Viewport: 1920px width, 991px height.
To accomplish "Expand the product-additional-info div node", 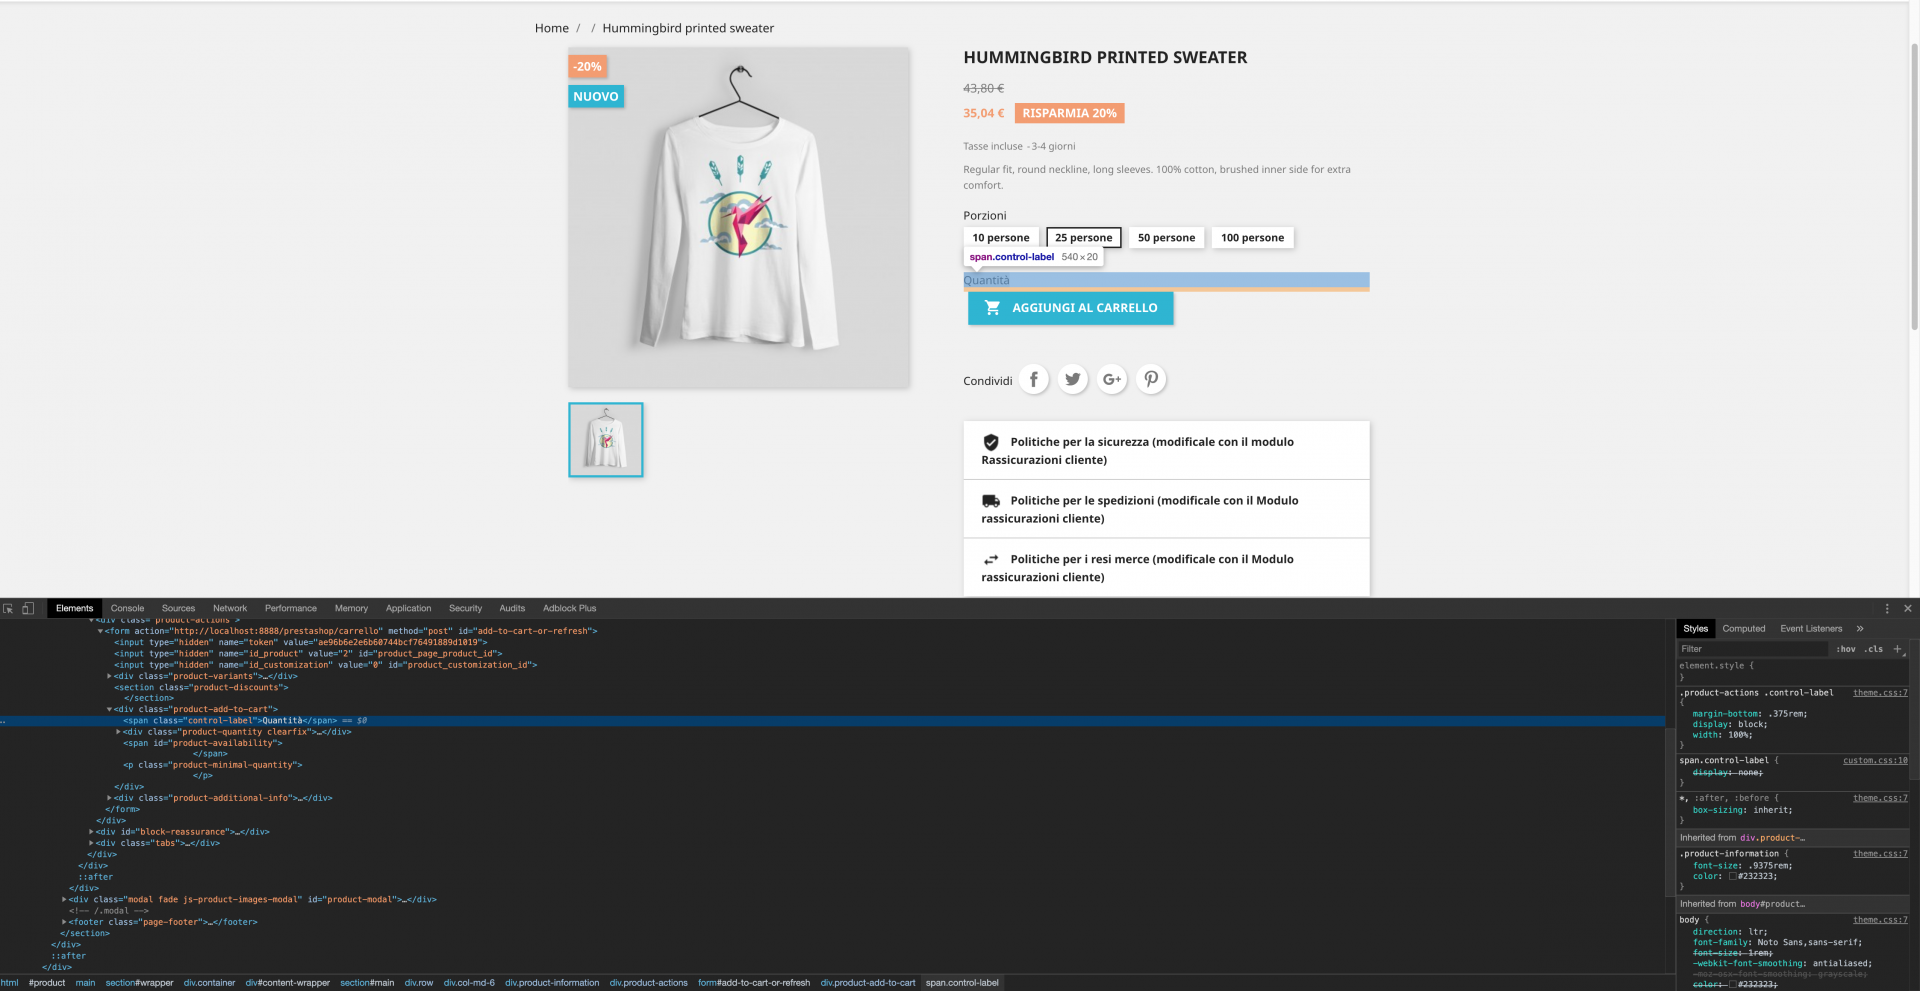I will [x=109, y=798].
